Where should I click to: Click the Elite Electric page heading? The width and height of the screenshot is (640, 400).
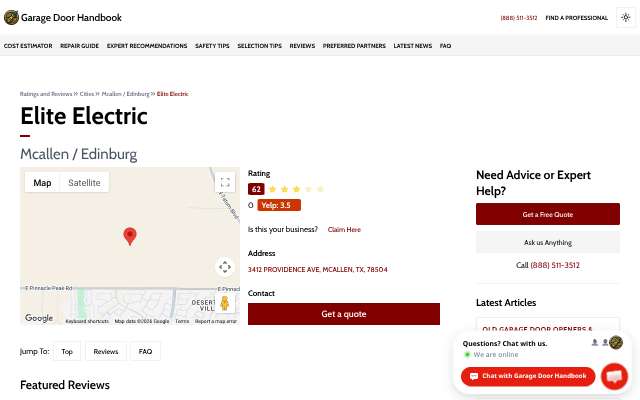pos(84,116)
